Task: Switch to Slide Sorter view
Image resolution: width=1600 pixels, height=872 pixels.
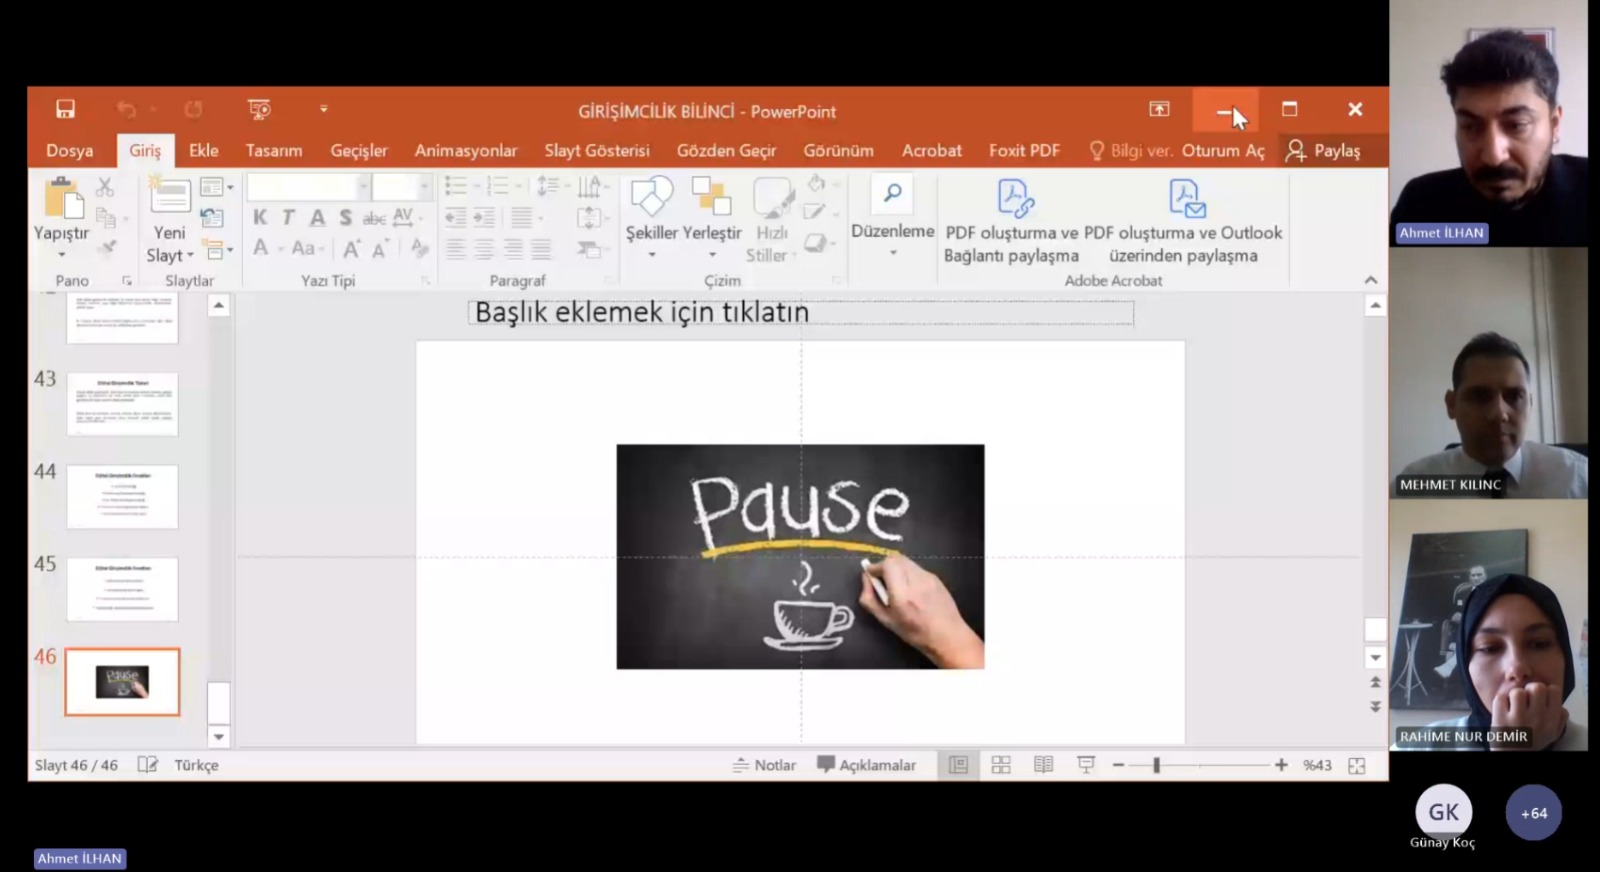Action: (1001, 765)
